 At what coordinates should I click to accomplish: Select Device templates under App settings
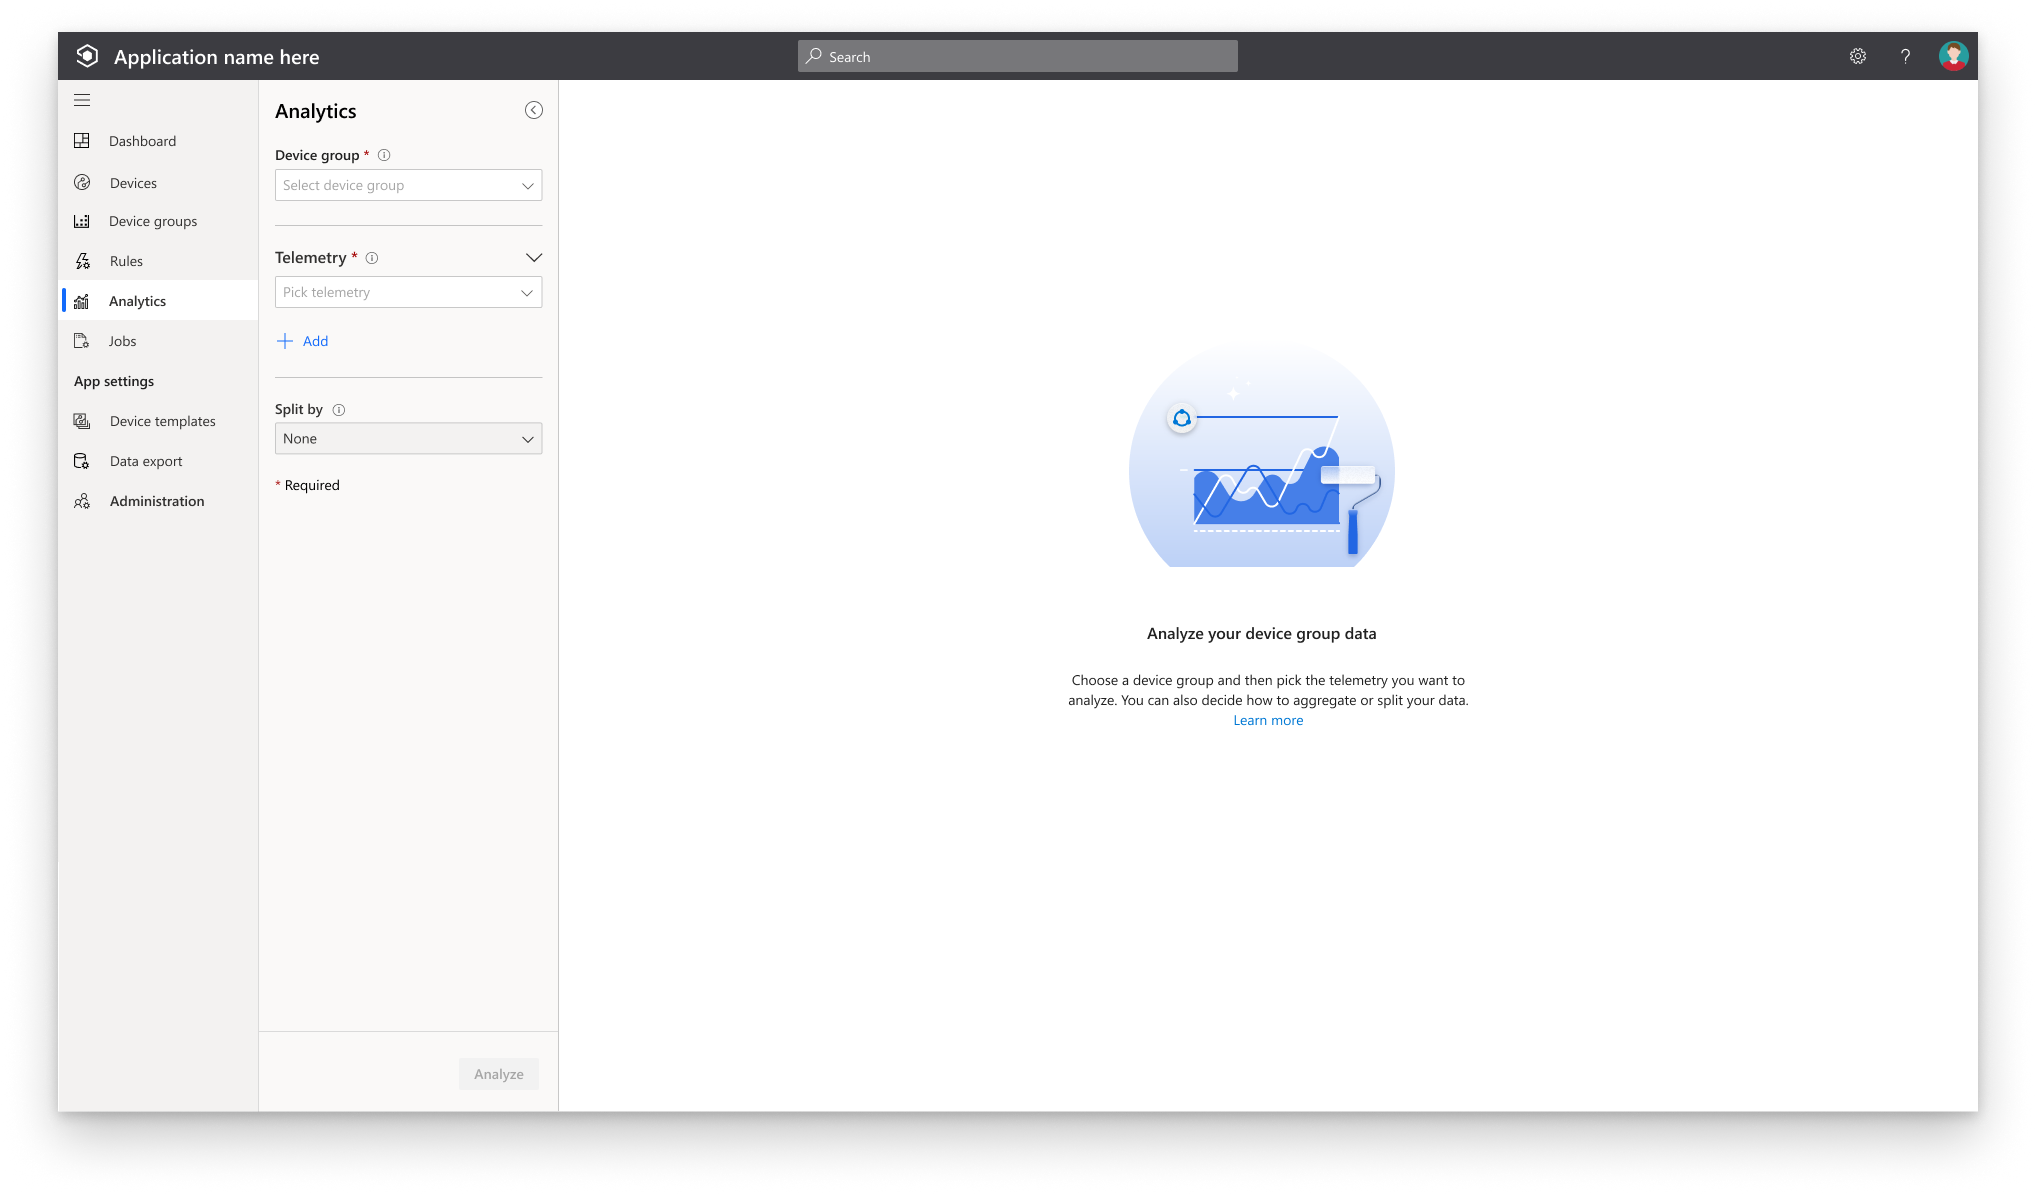tap(162, 421)
